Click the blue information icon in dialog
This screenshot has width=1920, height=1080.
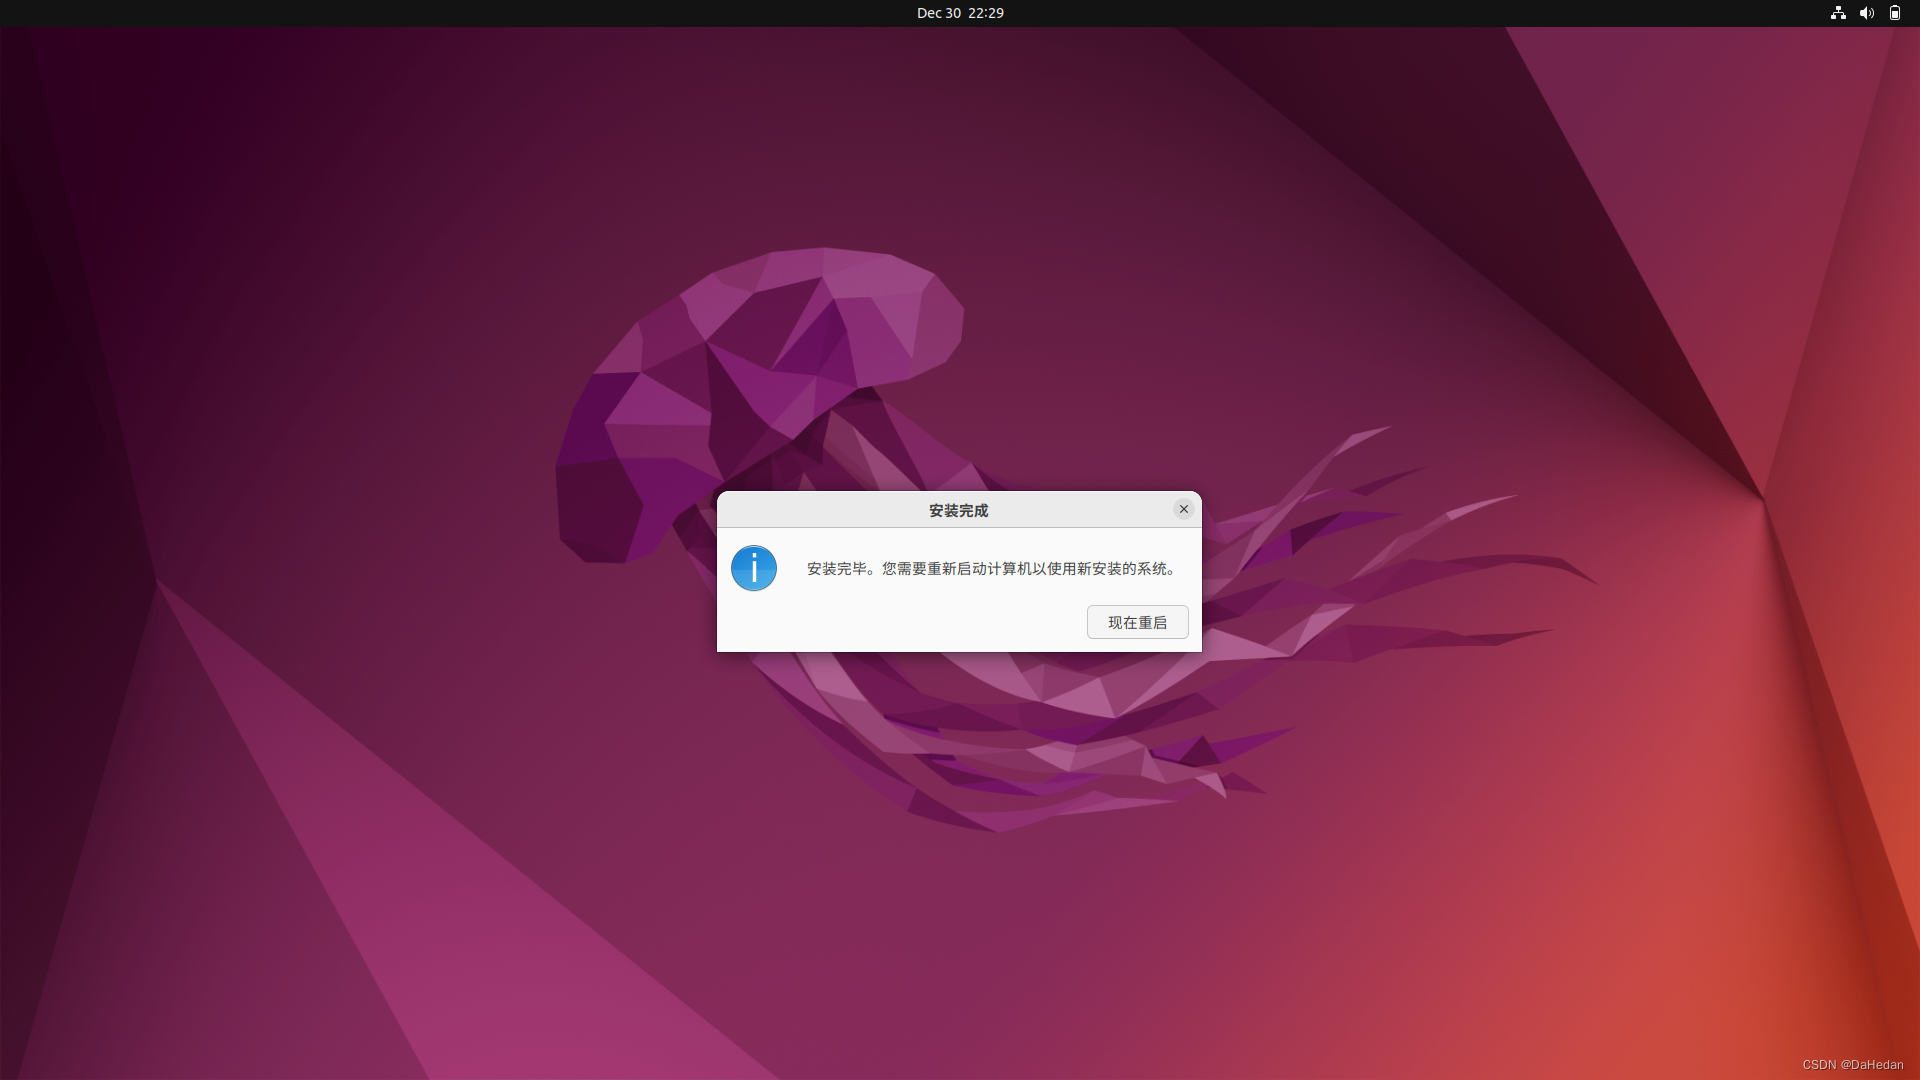(x=754, y=568)
